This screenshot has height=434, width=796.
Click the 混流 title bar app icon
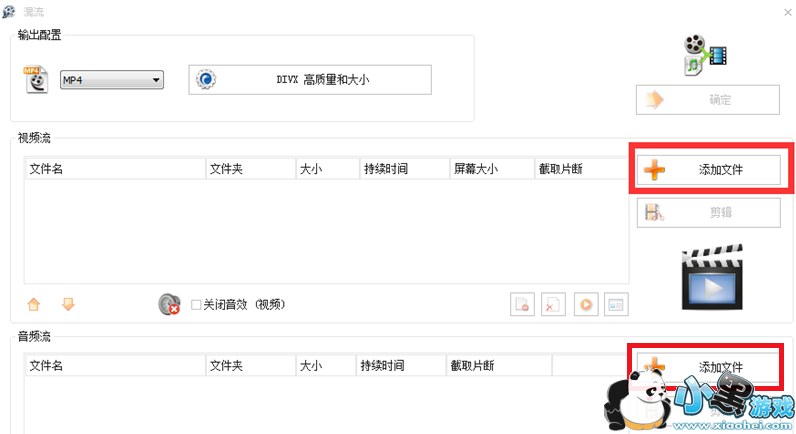pos(9,12)
